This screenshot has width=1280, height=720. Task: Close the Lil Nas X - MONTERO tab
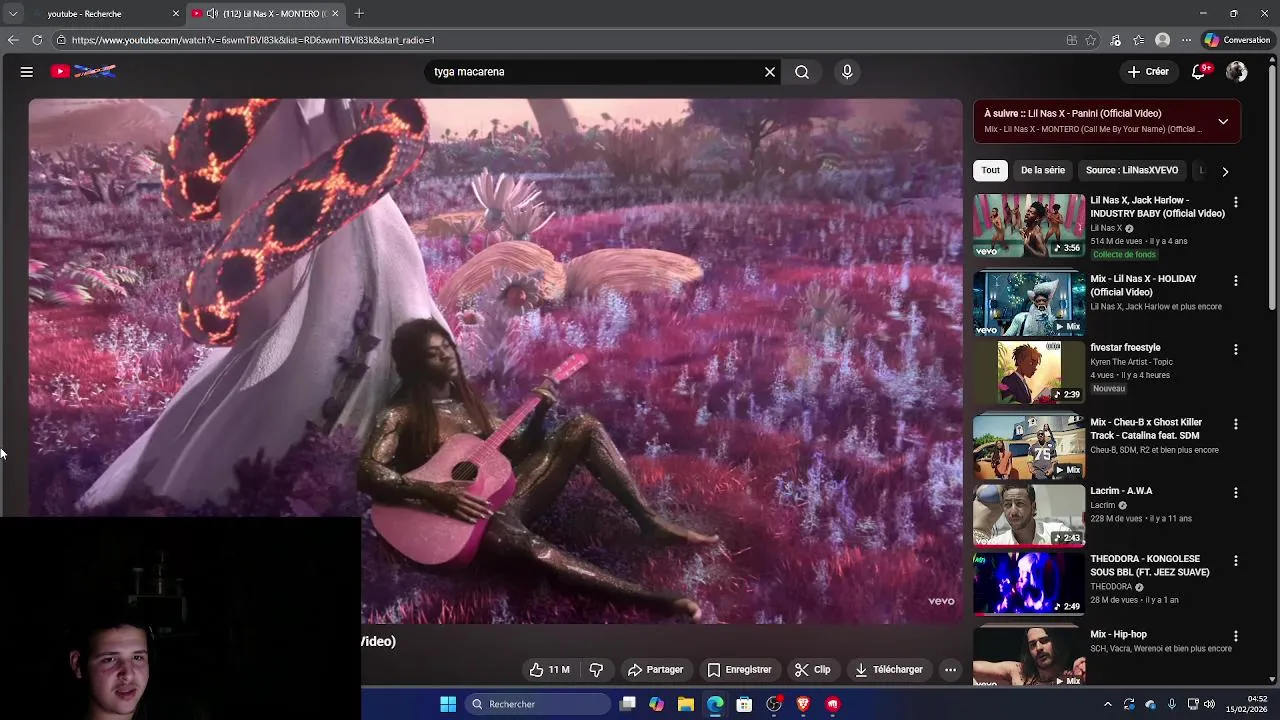pos(335,13)
